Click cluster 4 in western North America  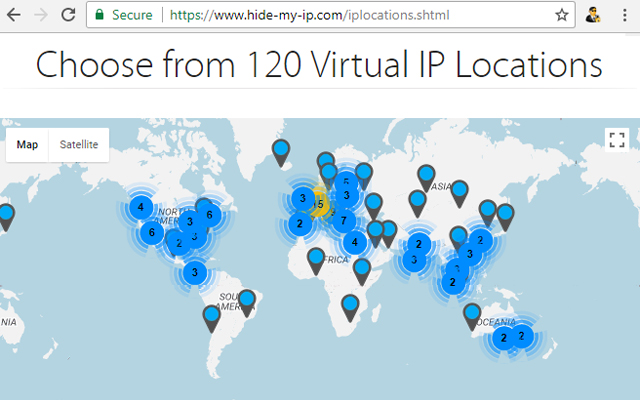tap(141, 208)
